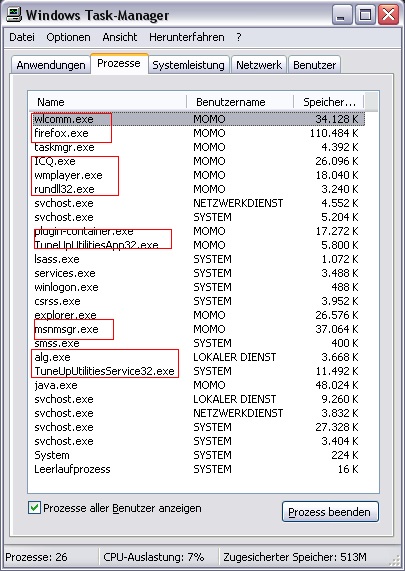Open the Ansicht menu
Viewport: 405px width, 571px height.
coord(120,37)
